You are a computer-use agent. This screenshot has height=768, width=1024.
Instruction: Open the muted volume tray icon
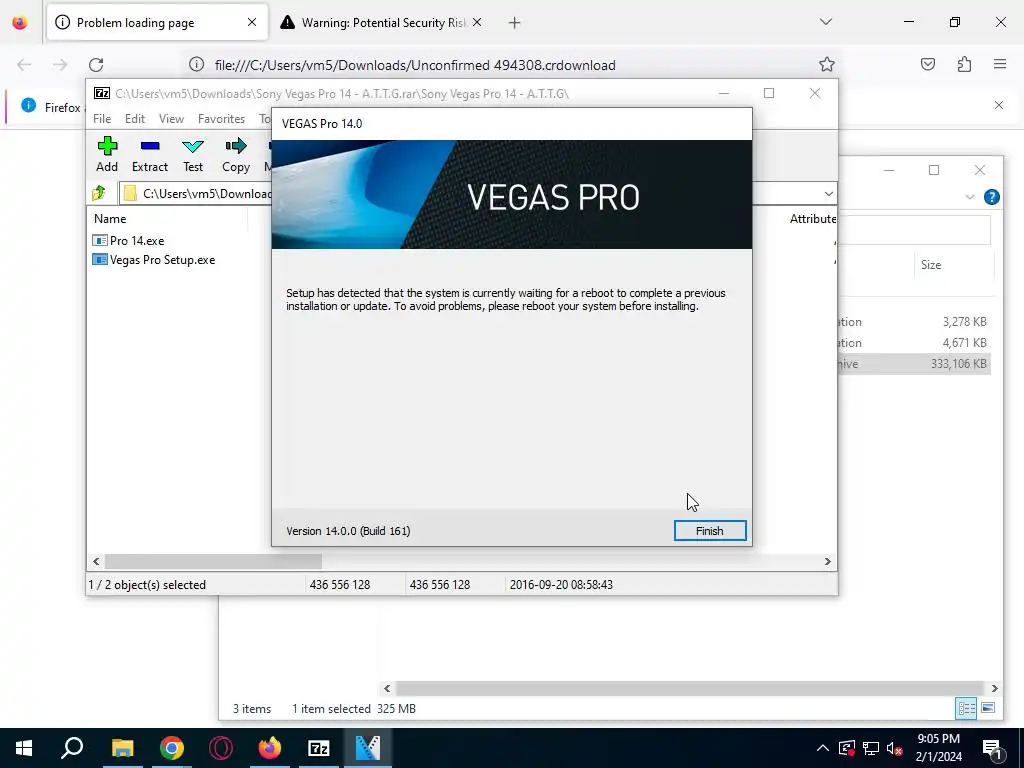[x=895, y=748]
